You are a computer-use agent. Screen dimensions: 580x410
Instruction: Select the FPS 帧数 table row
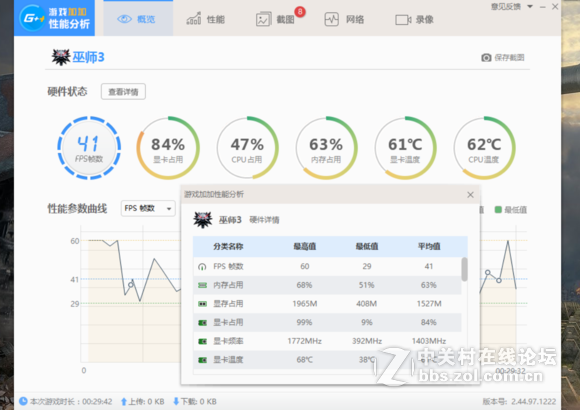(x=327, y=266)
